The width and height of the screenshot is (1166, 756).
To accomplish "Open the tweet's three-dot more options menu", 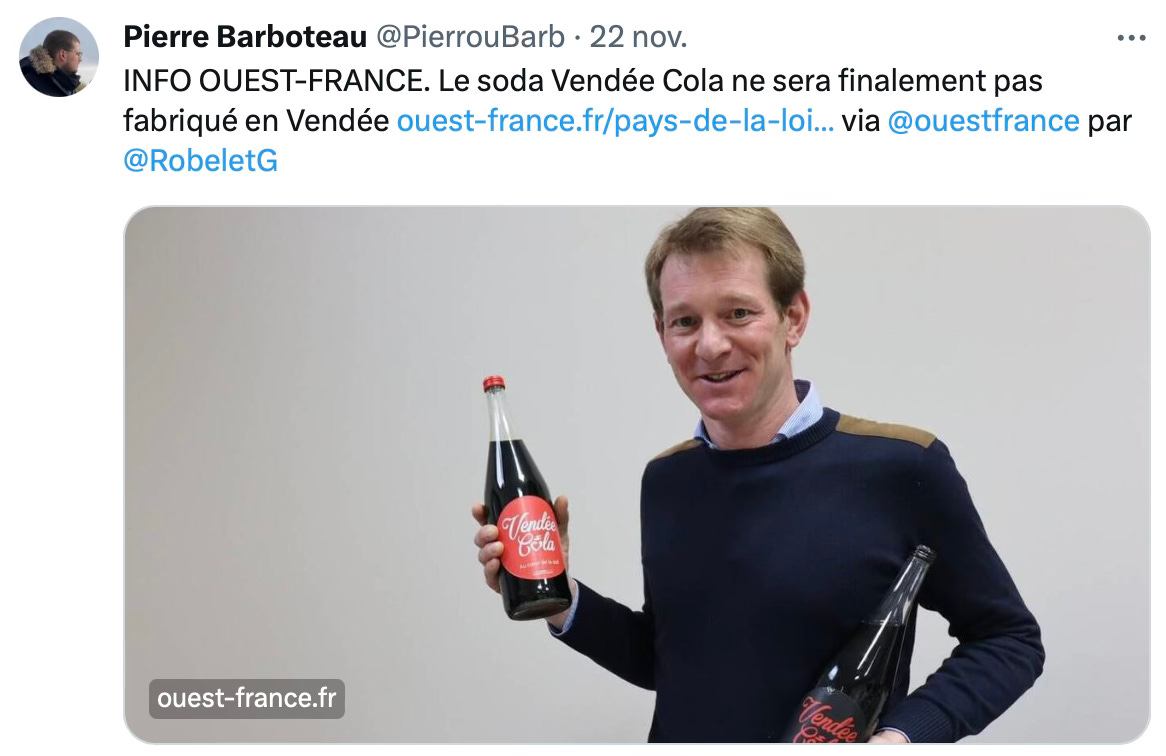I will [x=1131, y=38].
